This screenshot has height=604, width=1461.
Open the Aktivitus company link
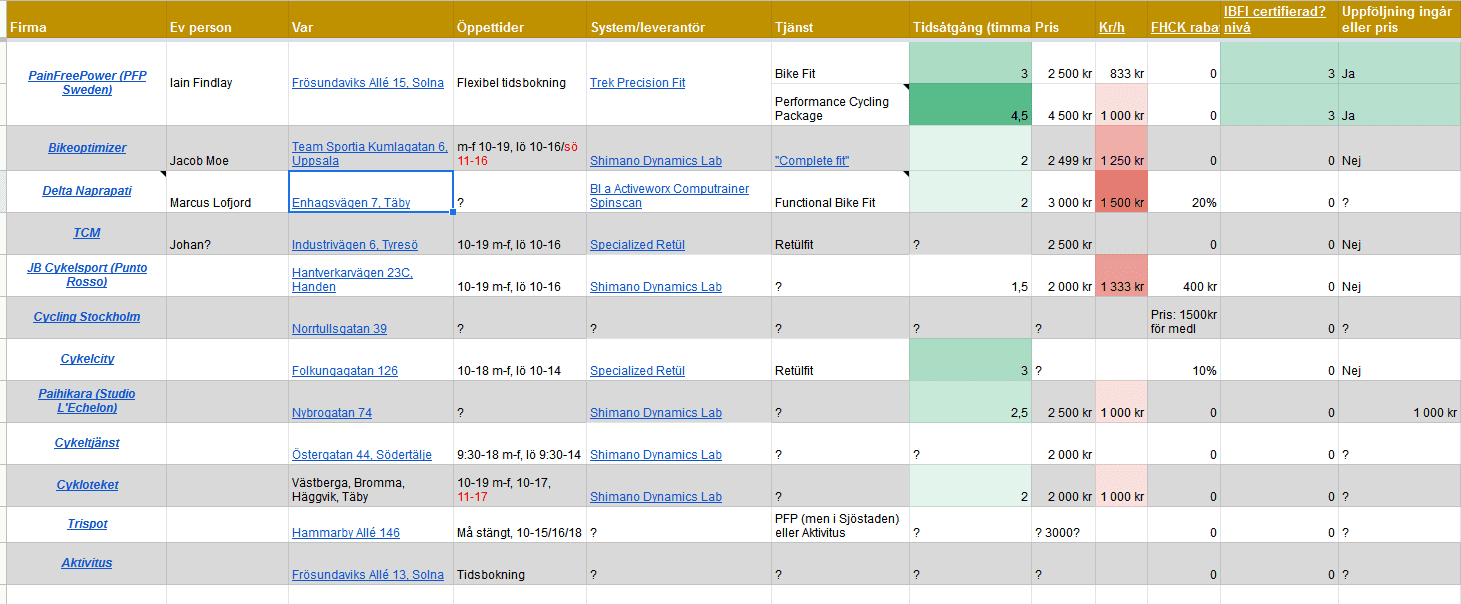(87, 563)
